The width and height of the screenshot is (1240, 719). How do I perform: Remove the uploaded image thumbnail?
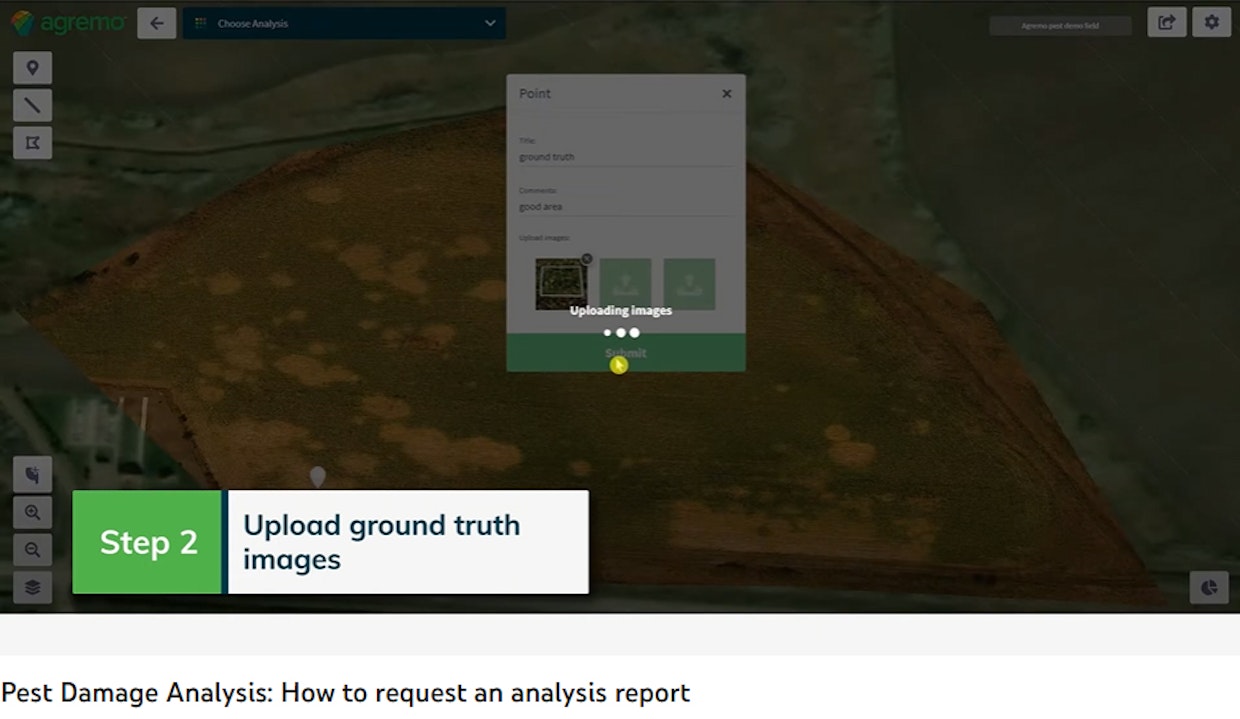[x=587, y=259]
